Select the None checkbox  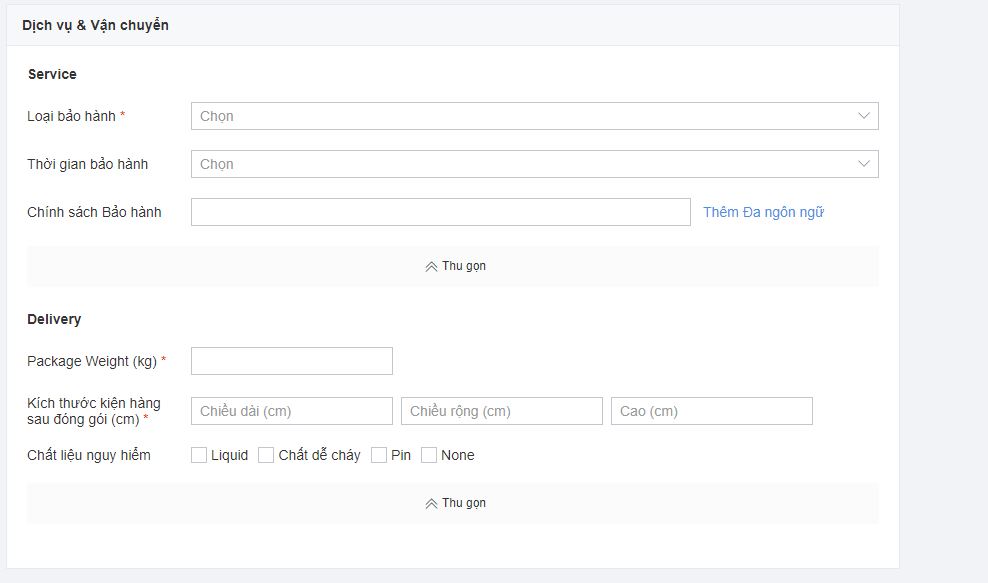(x=429, y=455)
